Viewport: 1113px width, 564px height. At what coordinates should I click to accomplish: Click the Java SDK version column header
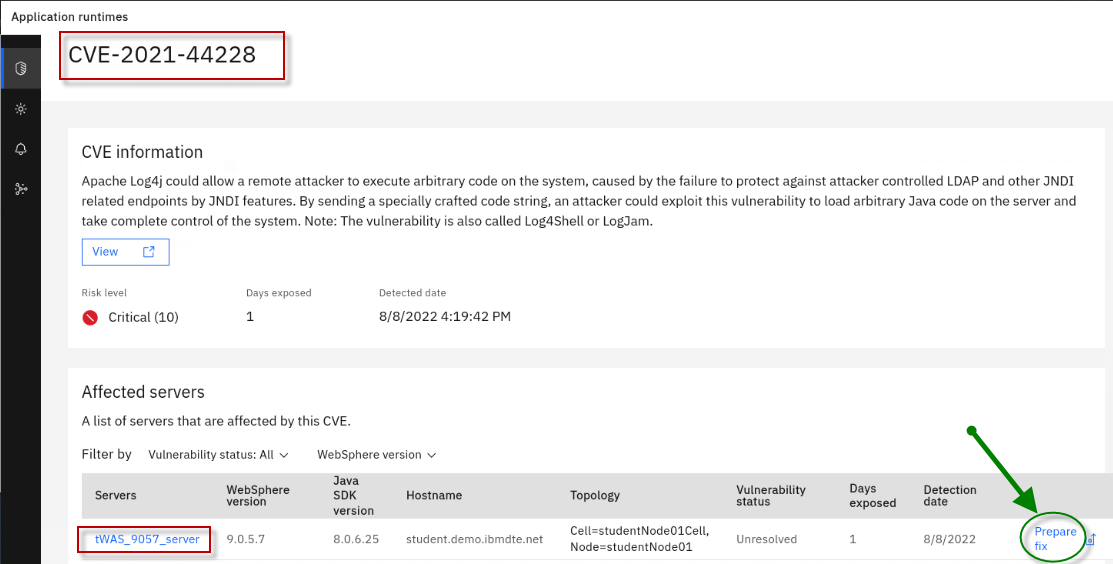352,495
